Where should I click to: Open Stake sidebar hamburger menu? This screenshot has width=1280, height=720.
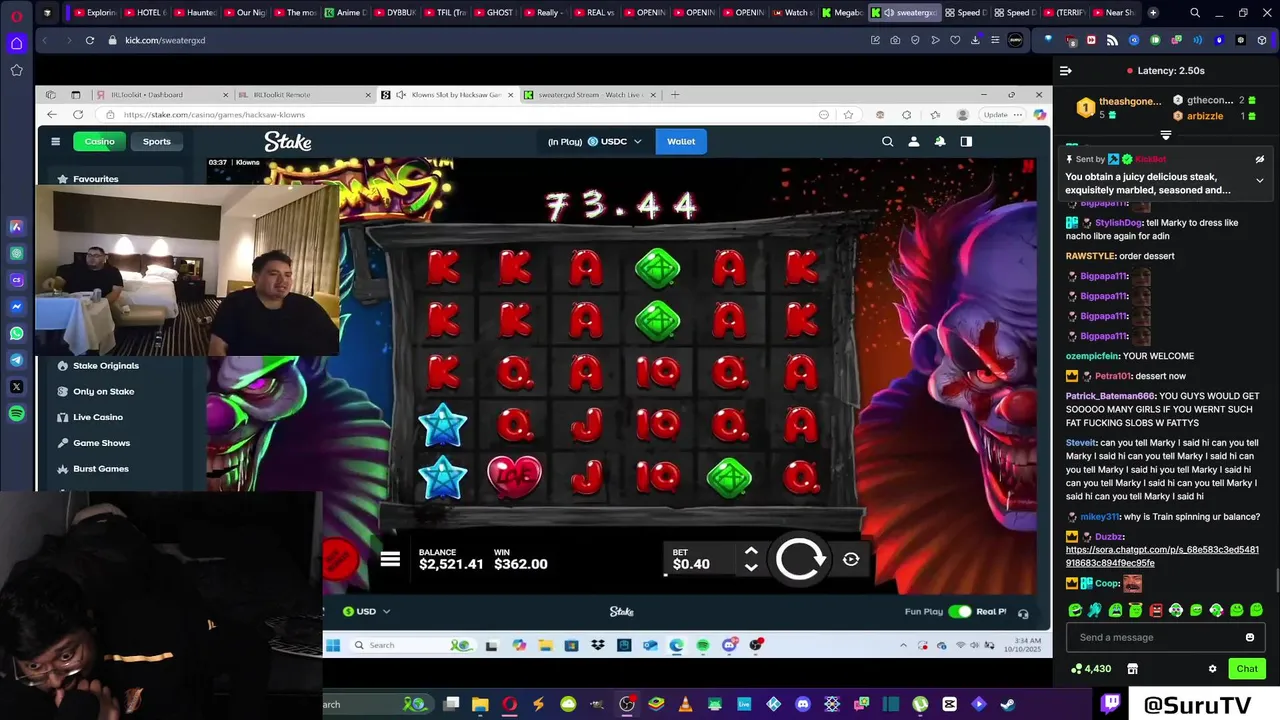pyautogui.click(x=55, y=142)
